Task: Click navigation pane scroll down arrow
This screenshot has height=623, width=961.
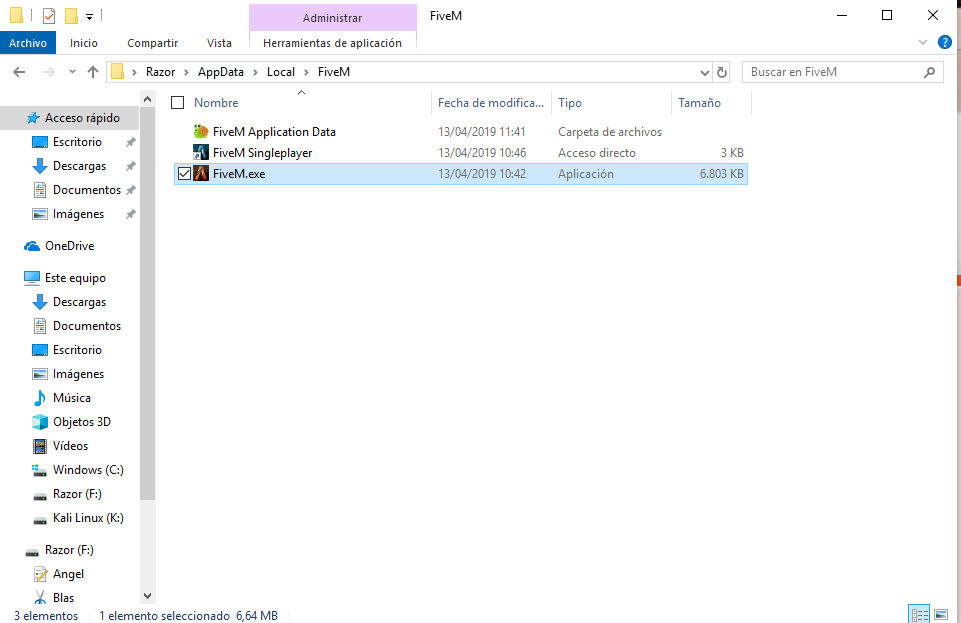Action: click(147, 595)
